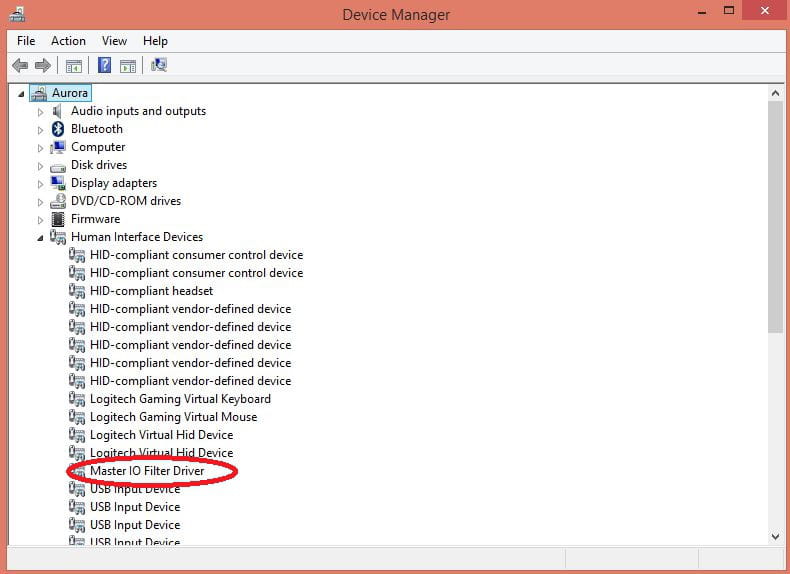Expand the Disk drives category
Screen dimensions: 790x574
click(x=41, y=166)
